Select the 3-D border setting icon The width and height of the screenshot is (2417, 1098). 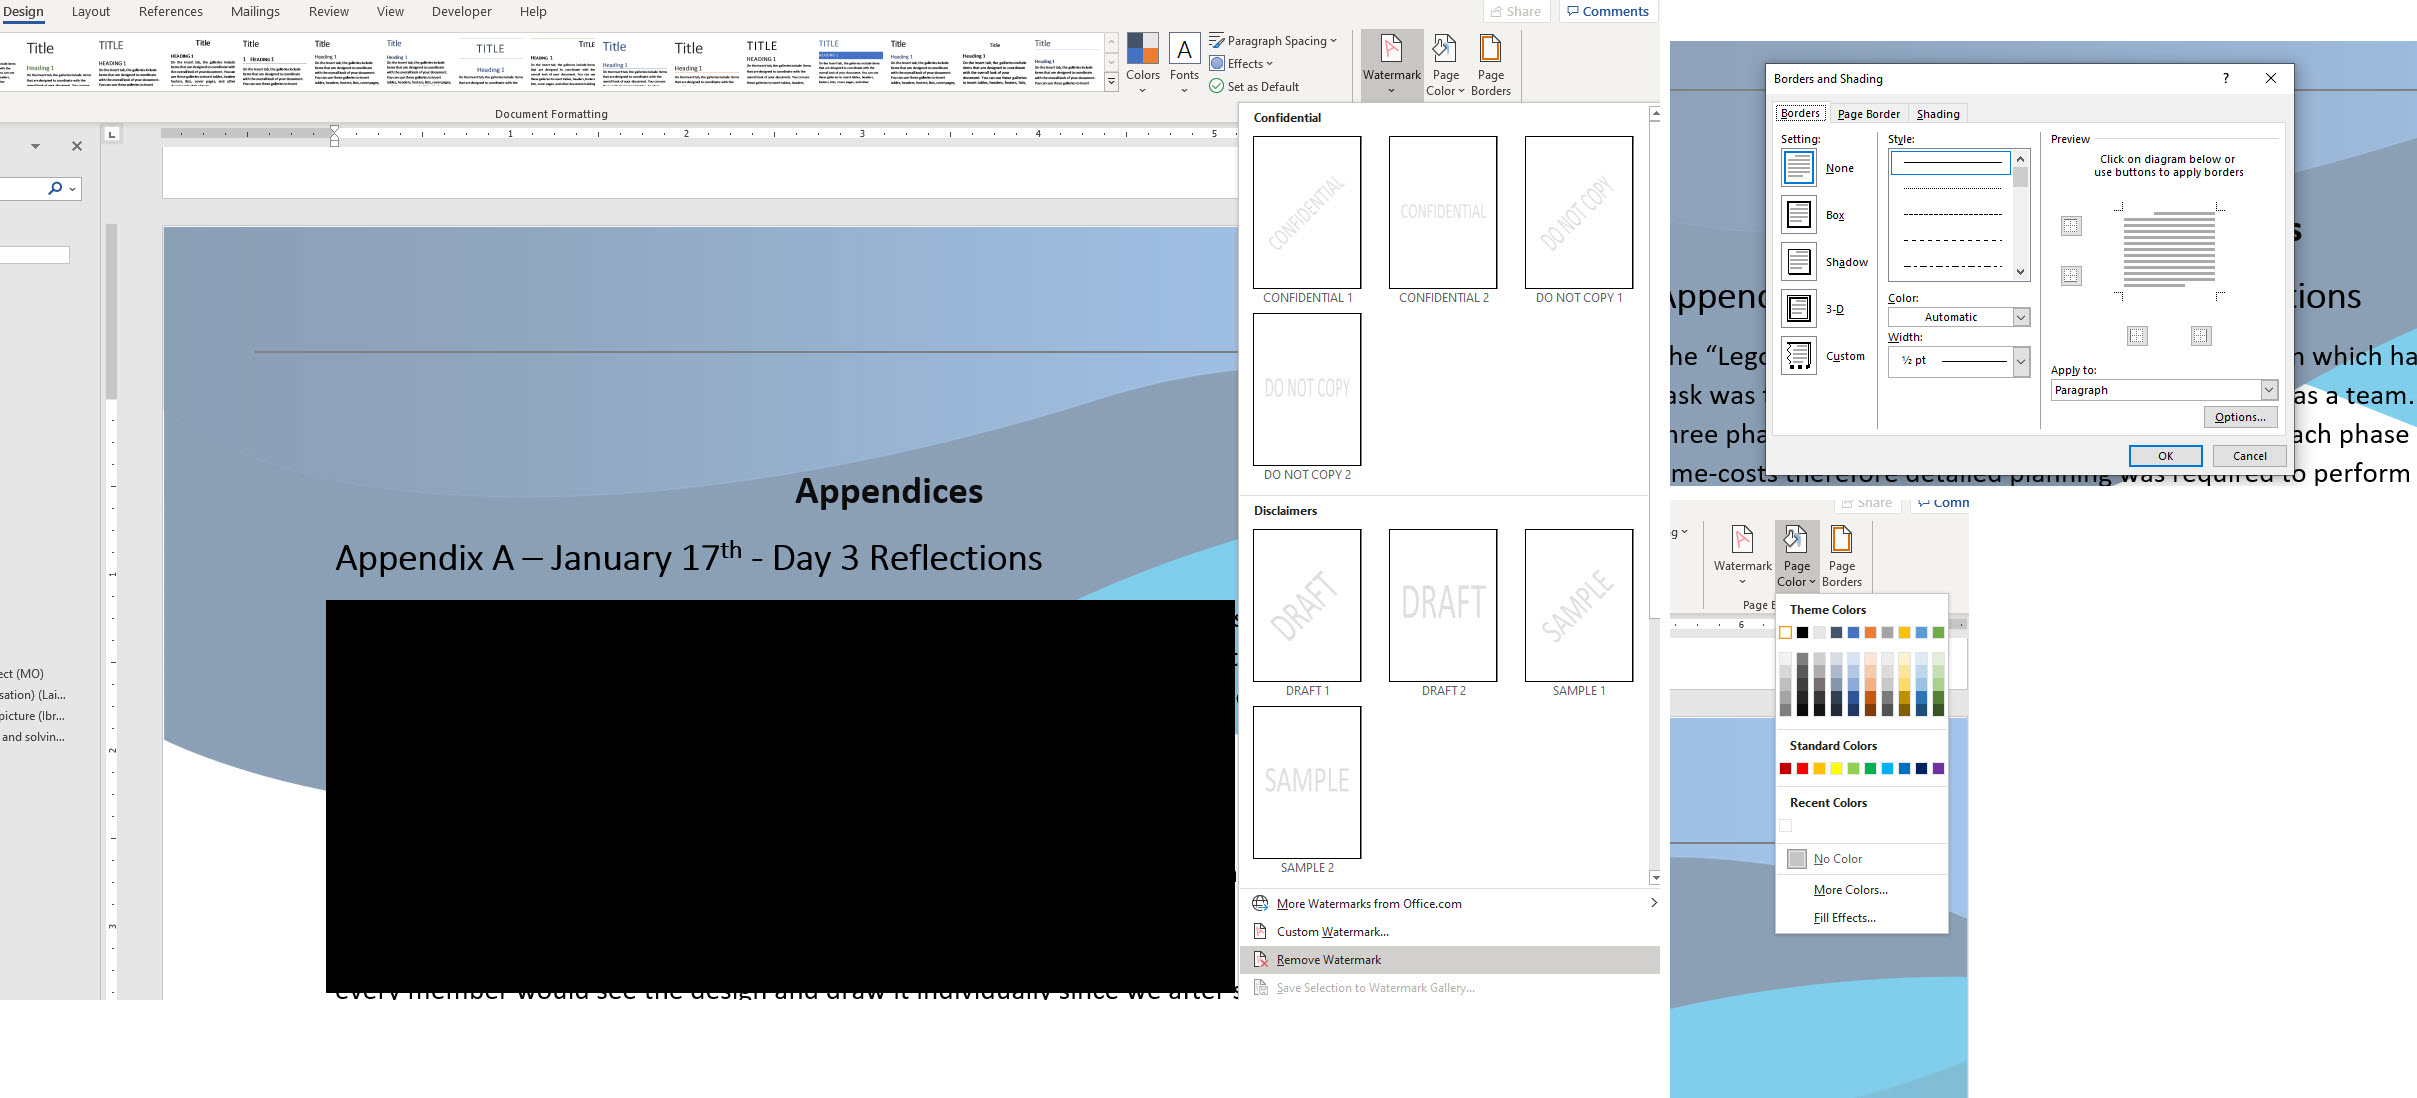point(1798,309)
